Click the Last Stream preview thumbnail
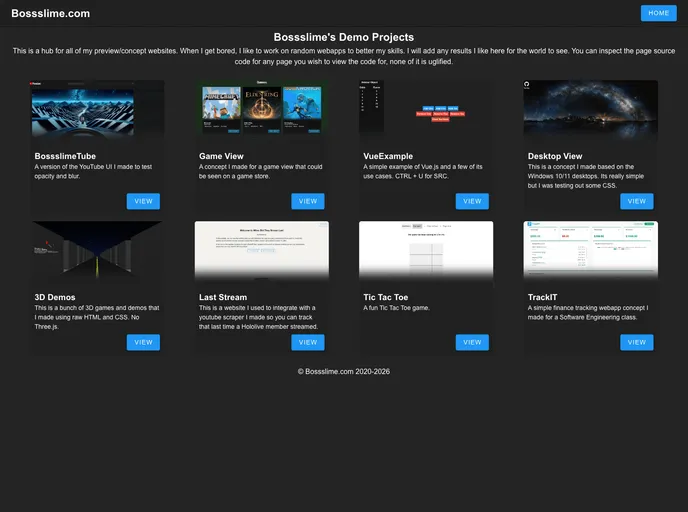688x512 pixels. (x=261, y=250)
